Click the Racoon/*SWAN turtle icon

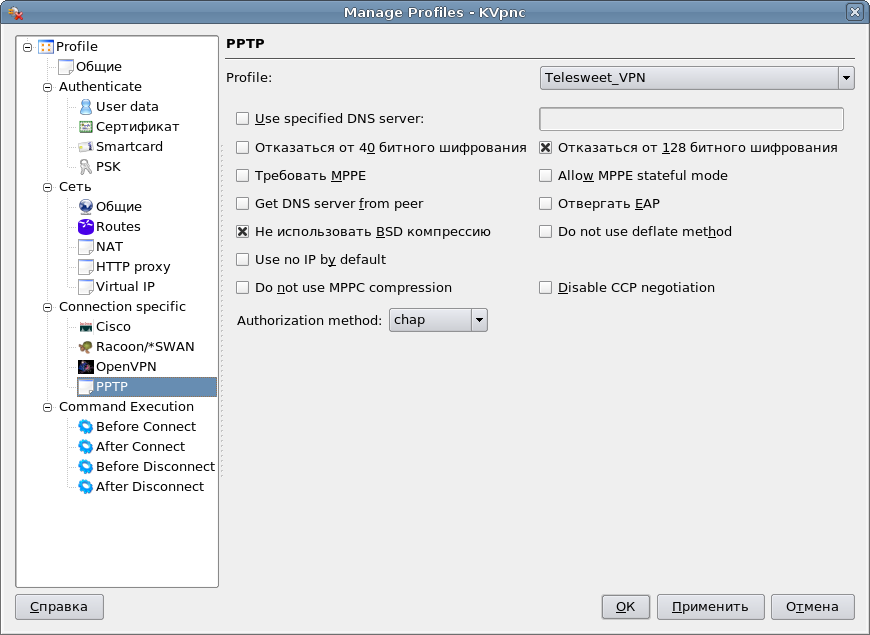click(x=86, y=347)
